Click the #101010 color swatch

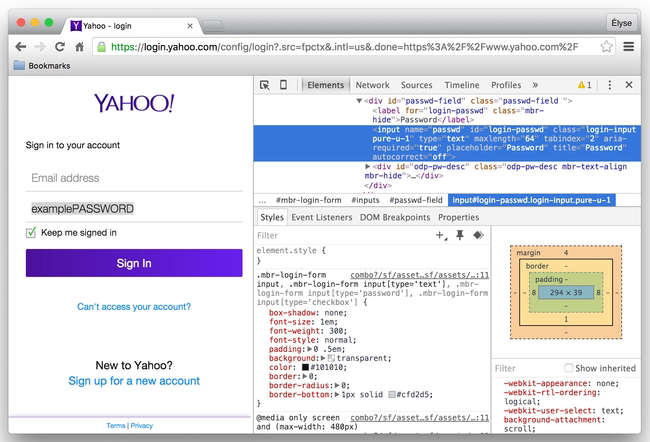pyautogui.click(x=306, y=367)
